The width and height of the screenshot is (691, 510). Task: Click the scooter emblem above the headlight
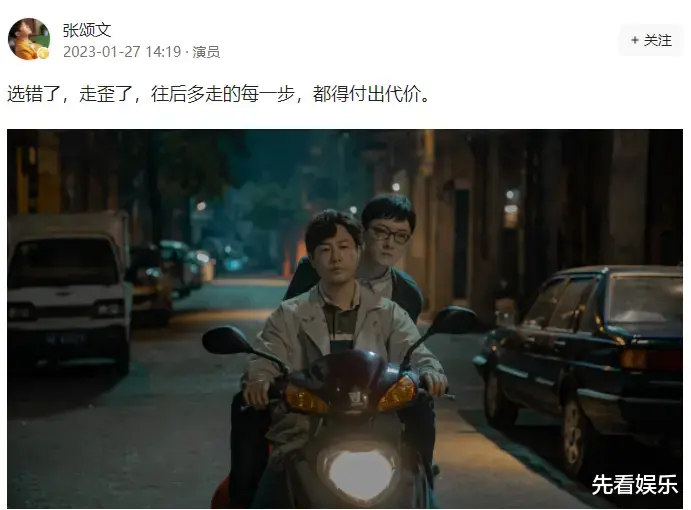click(353, 398)
